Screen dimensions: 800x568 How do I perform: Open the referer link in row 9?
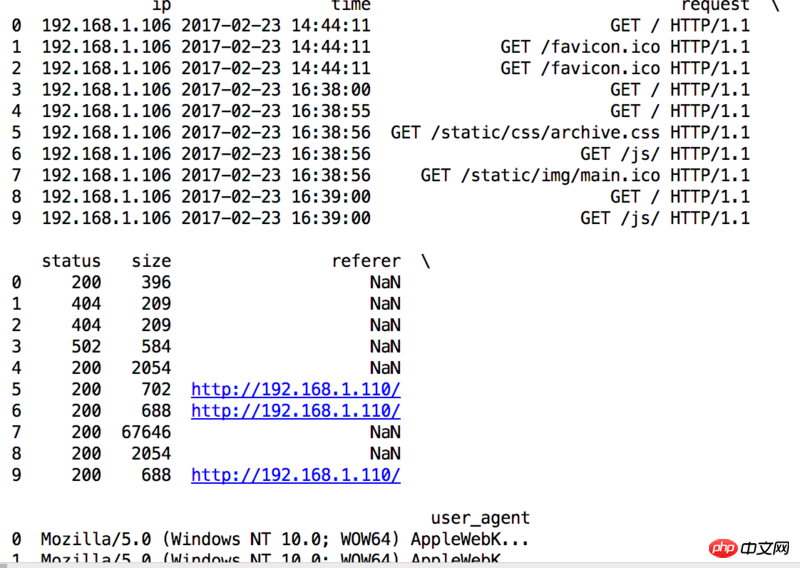[295, 475]
